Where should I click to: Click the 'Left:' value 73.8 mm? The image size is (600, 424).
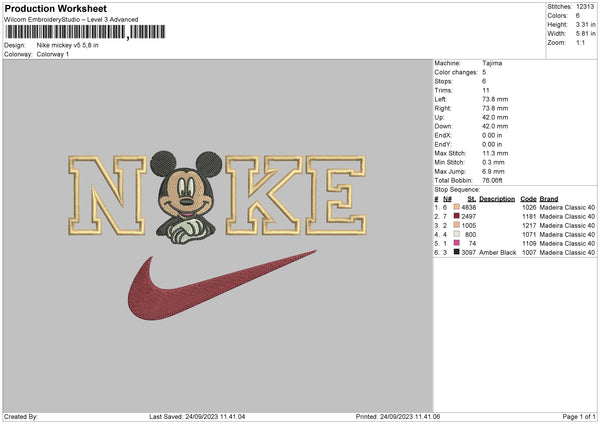[x=495, y=99]
